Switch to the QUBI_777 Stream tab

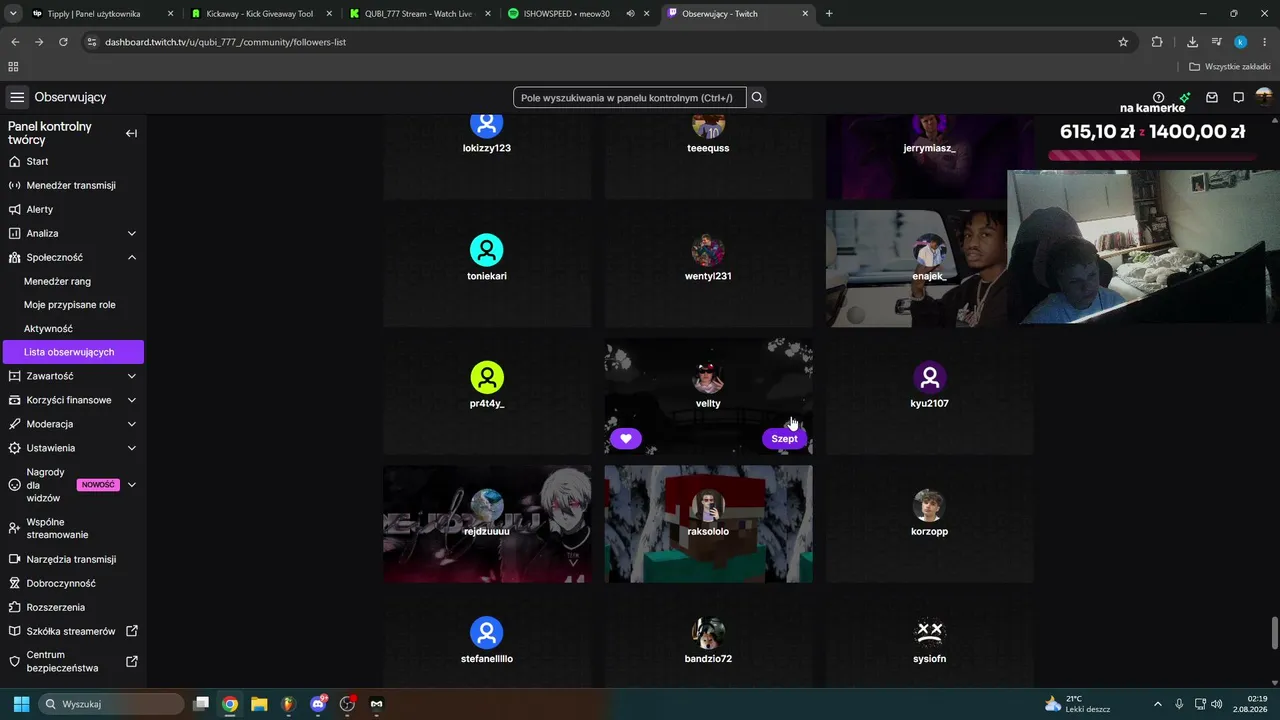tap(420, 14)
